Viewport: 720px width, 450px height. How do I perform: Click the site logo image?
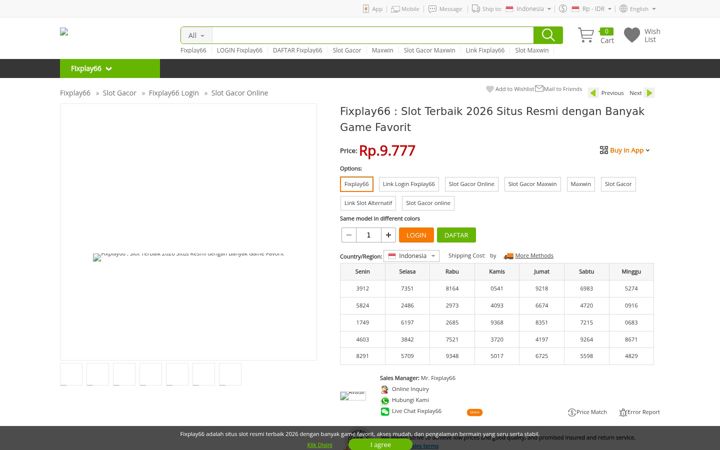pos(64,32)
